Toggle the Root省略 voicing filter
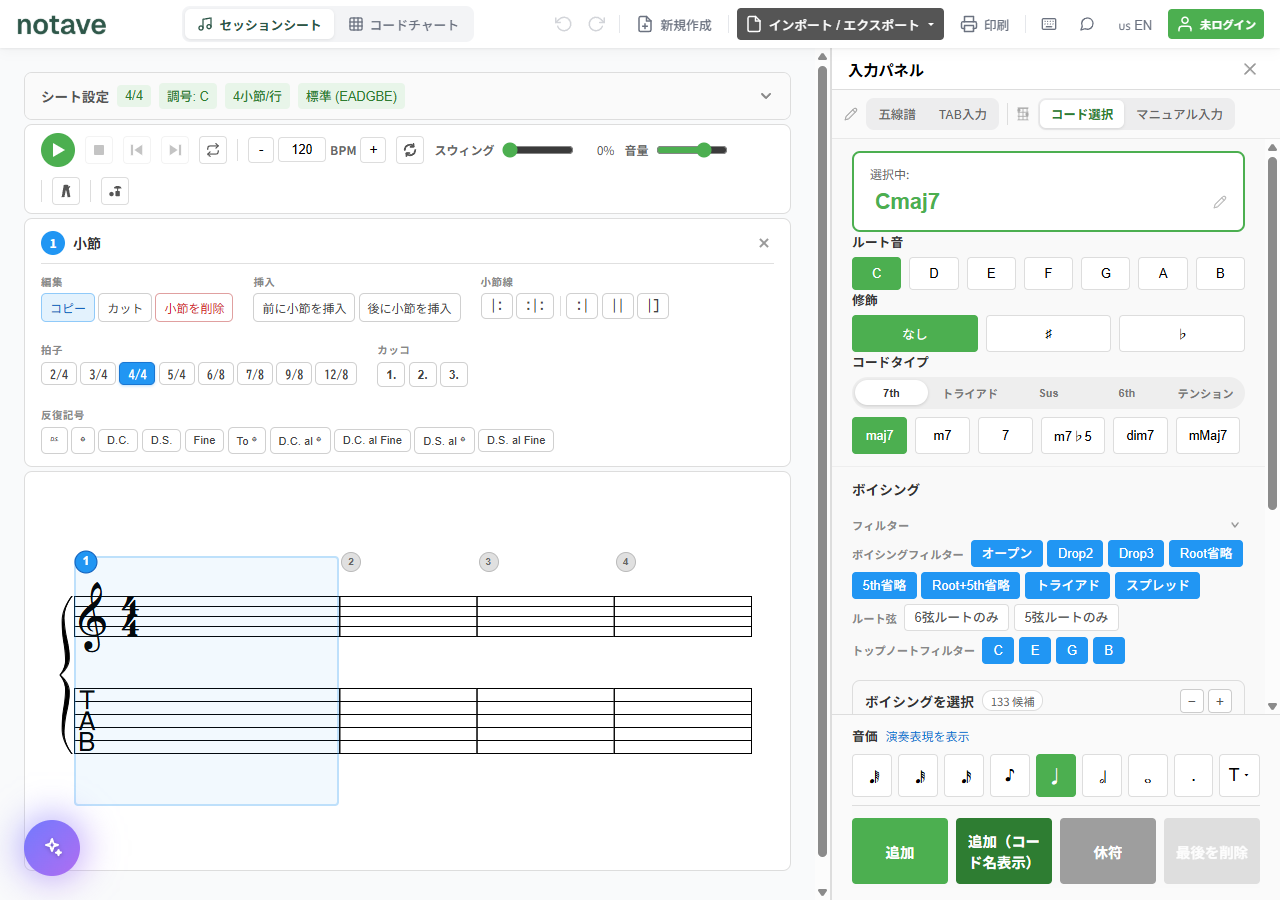1280x900 pixels. [1206, 553]
